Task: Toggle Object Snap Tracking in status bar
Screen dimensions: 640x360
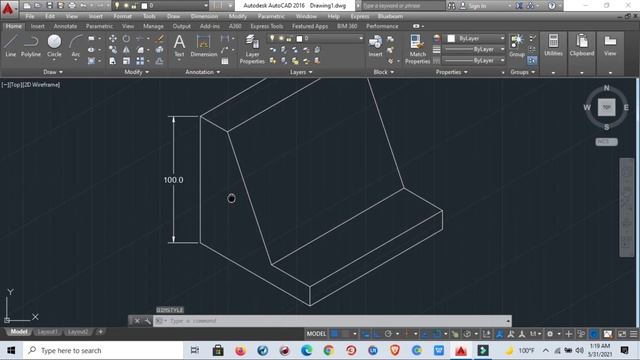Action: point(424,334)
